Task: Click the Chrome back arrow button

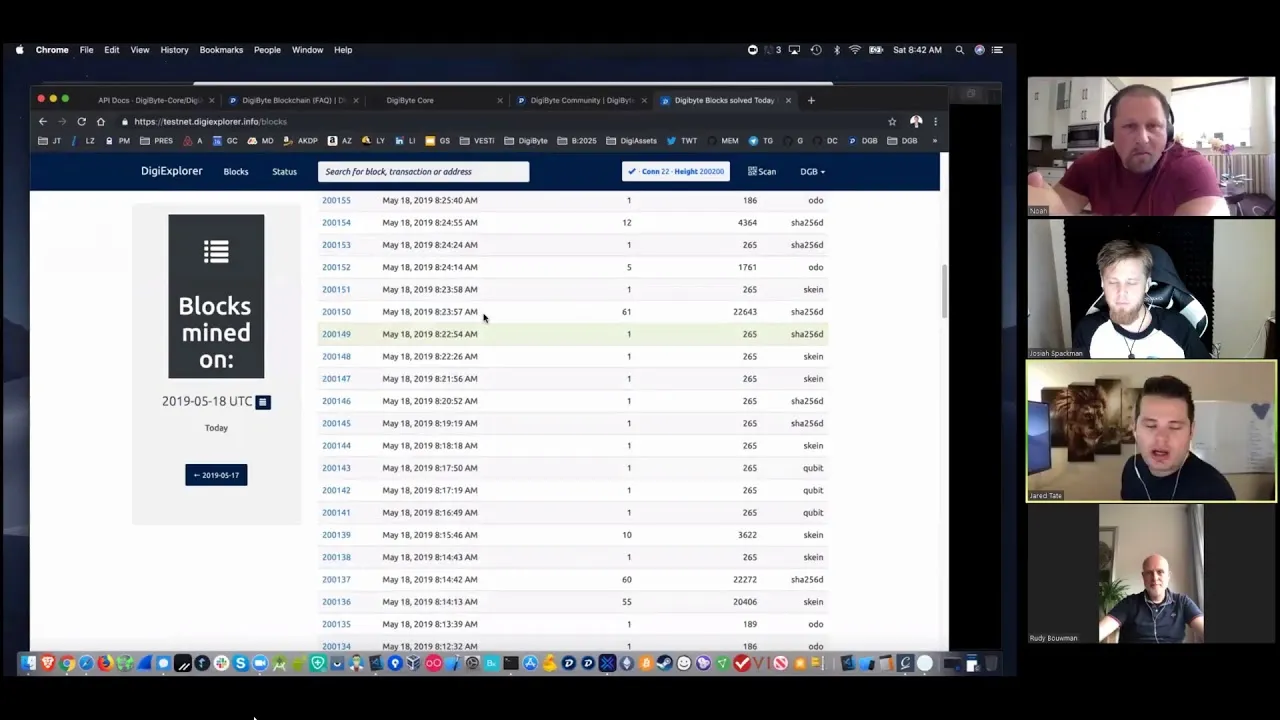Action: click(x=43, y=121)
